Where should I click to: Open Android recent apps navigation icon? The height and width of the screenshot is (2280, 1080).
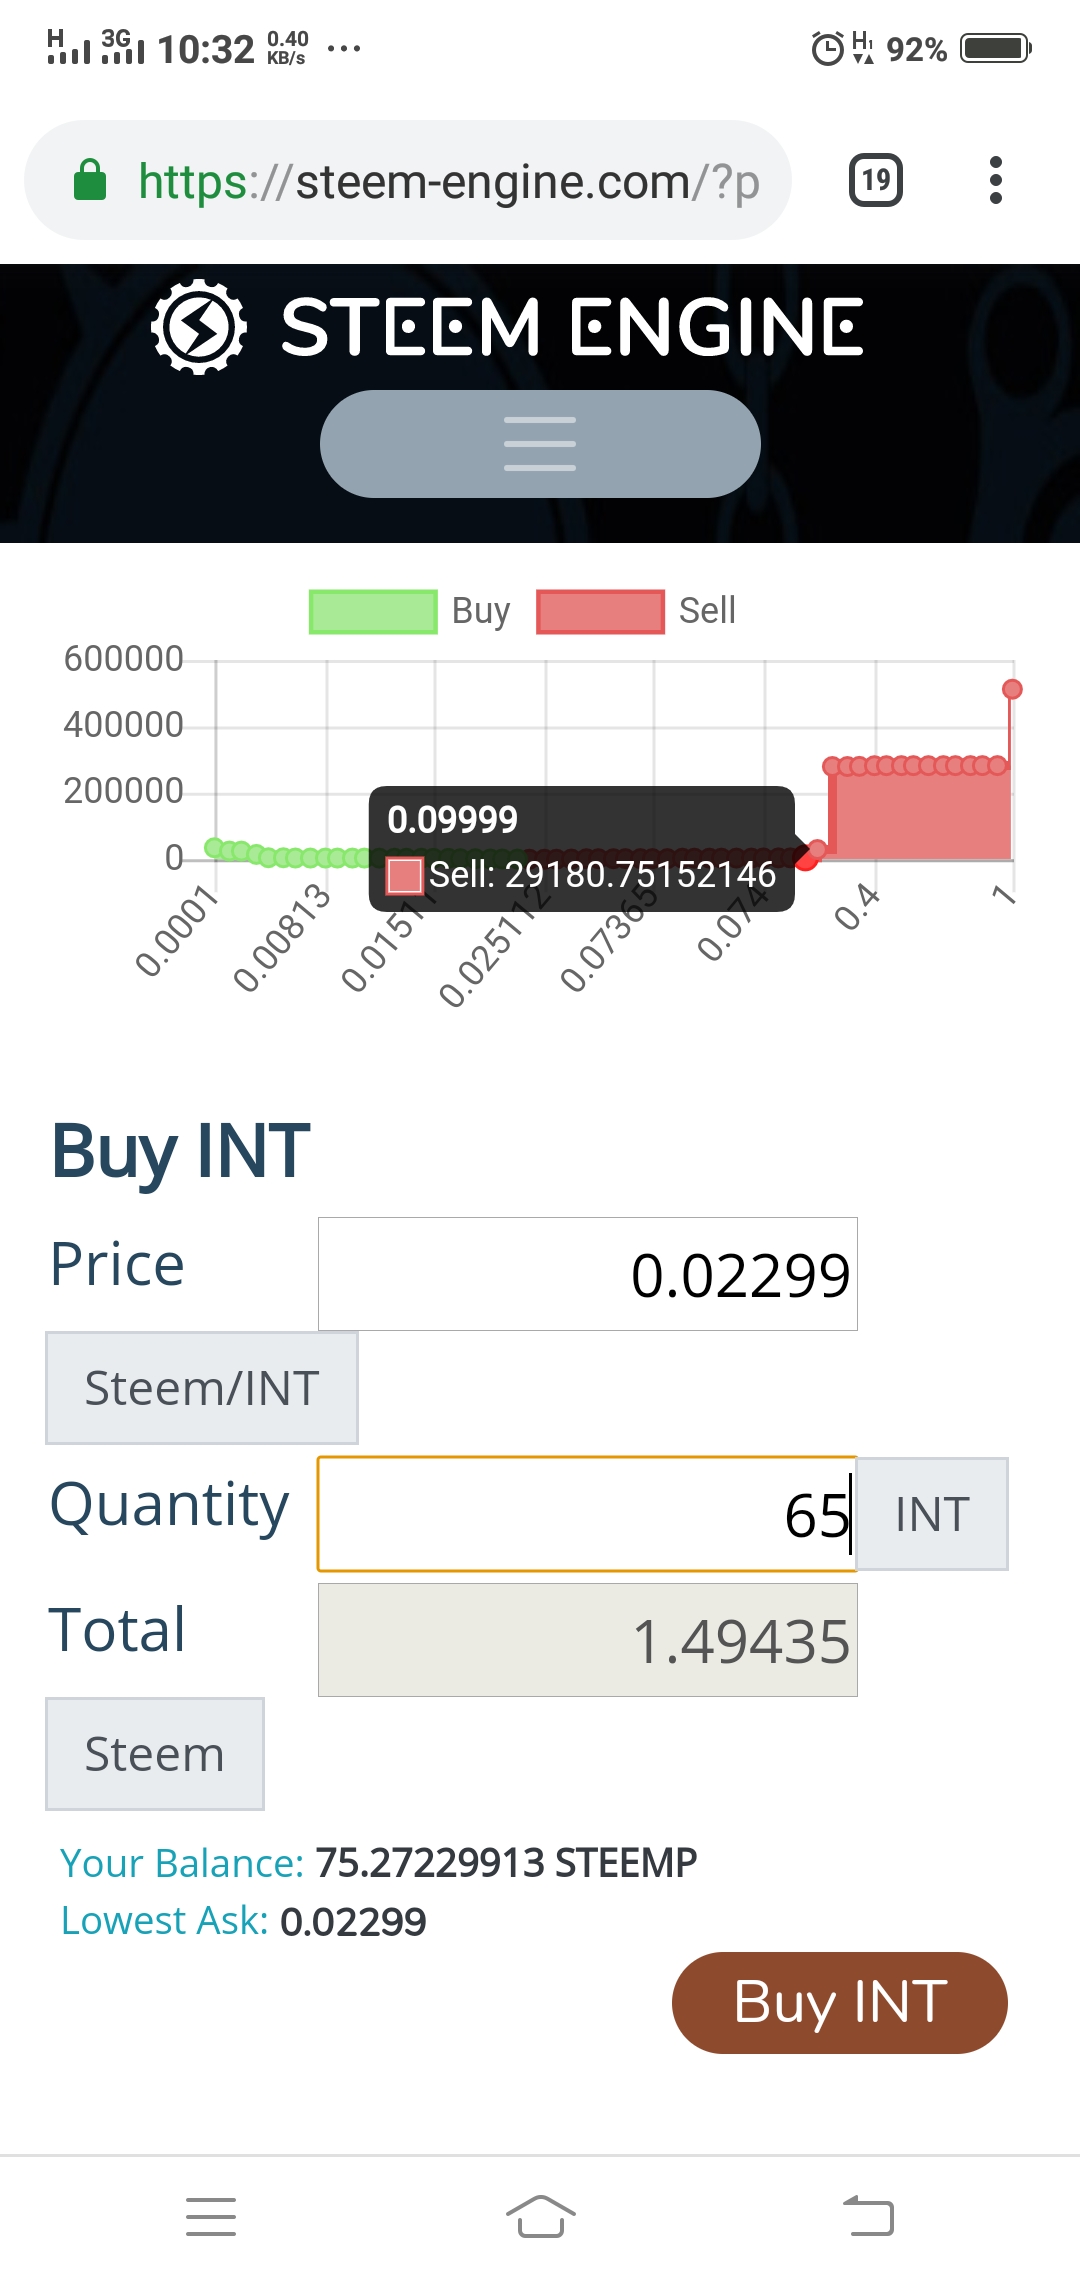211,2217
